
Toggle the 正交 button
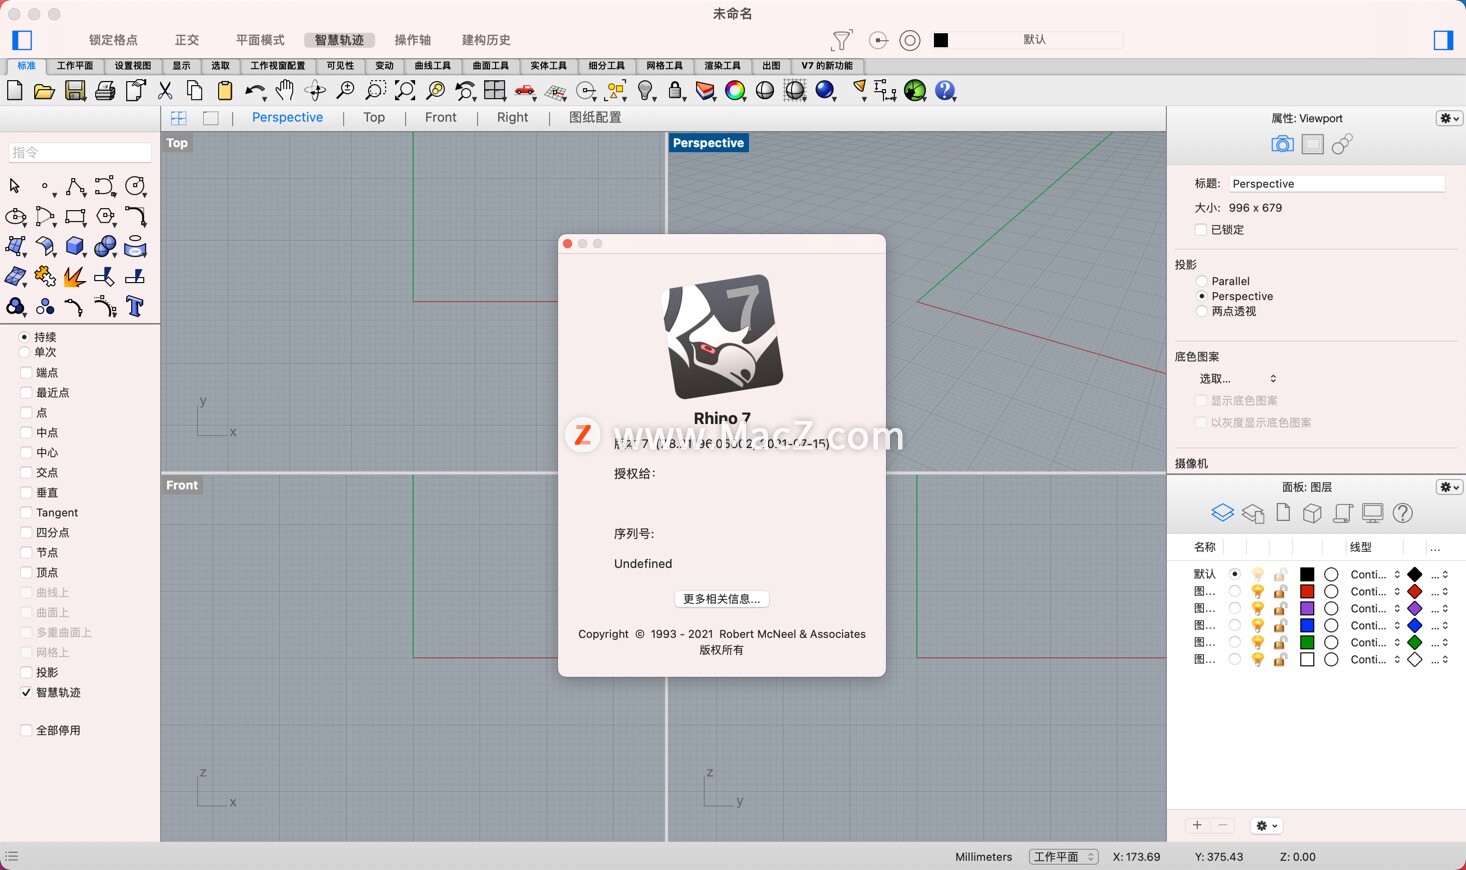(x=187, y=40)
